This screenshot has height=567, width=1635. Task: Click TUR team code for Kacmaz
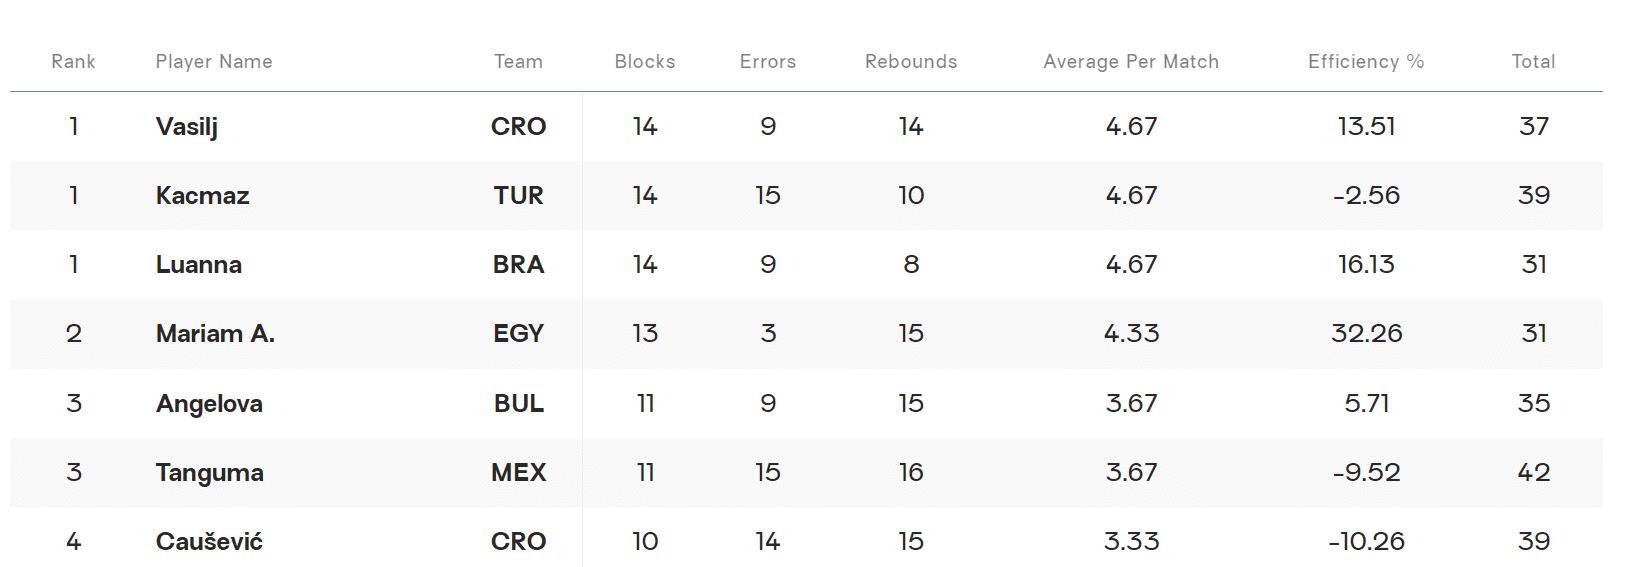(x=518, y=195)
